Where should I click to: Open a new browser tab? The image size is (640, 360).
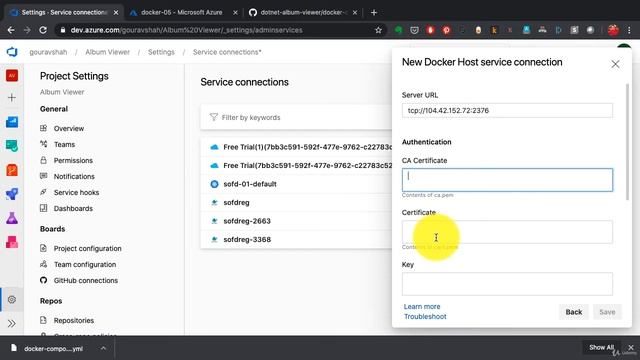click(373, 13)
